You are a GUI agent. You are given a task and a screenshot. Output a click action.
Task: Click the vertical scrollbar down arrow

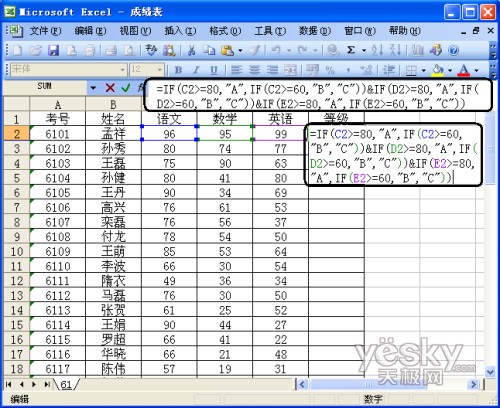click(490, 372)
